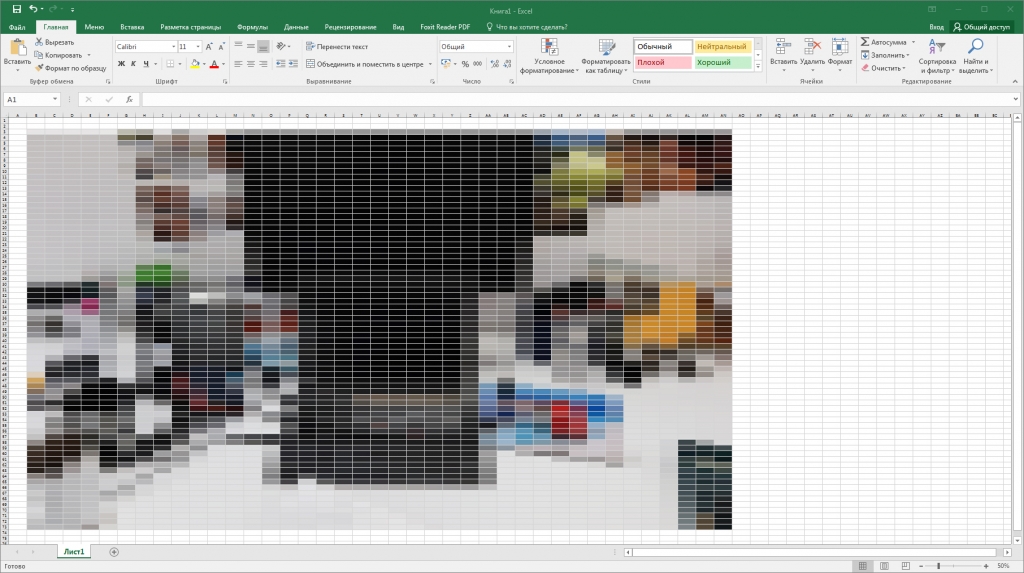Click the Вставить paste clipboard icon
1024x573 pixels.
[x=18, y=48]
